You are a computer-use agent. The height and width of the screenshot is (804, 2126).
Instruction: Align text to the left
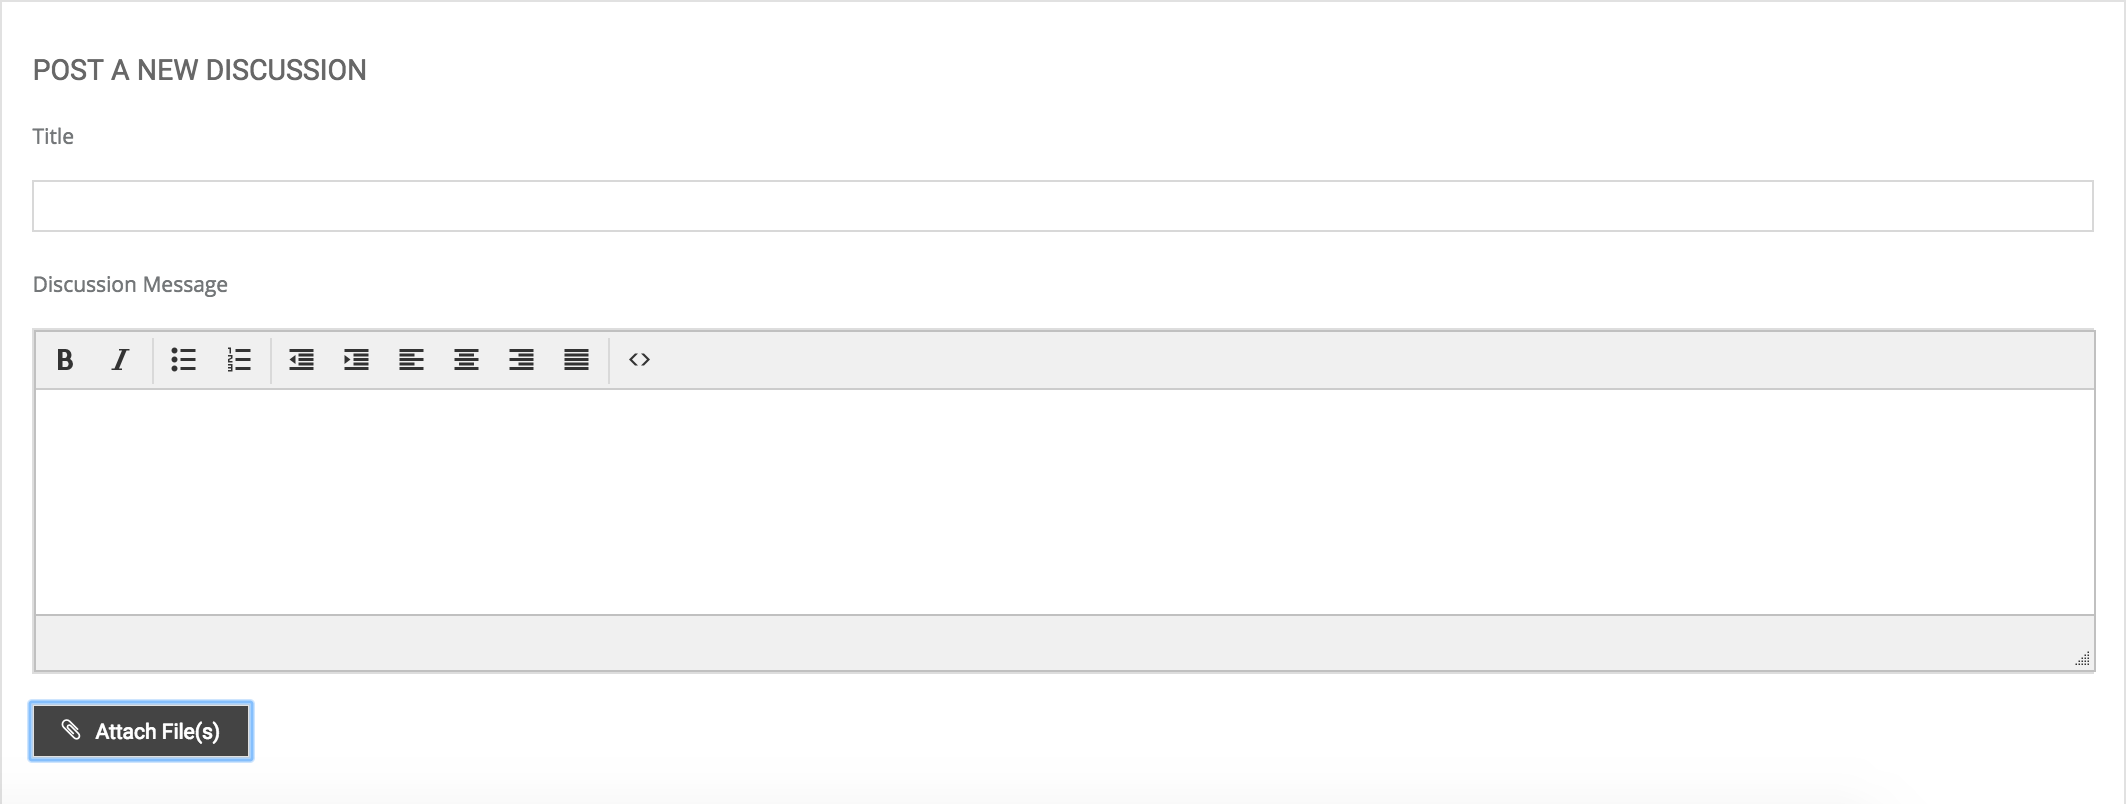click(411, 360)
